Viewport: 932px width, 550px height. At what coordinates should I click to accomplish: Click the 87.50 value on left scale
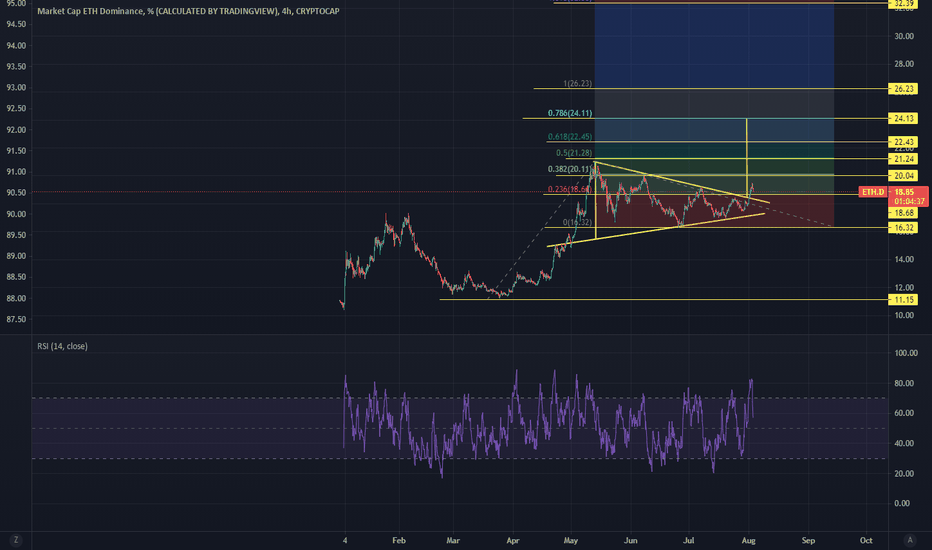pos(16,319)
